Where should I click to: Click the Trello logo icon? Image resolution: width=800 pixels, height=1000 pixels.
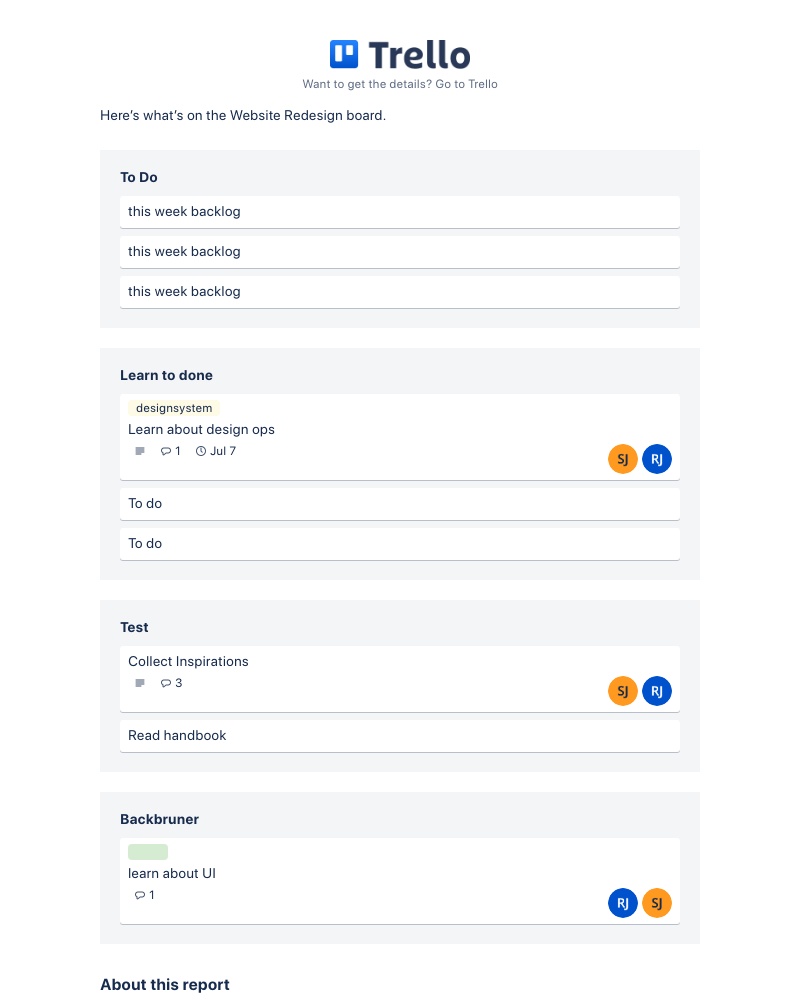(x=344, y=54)
